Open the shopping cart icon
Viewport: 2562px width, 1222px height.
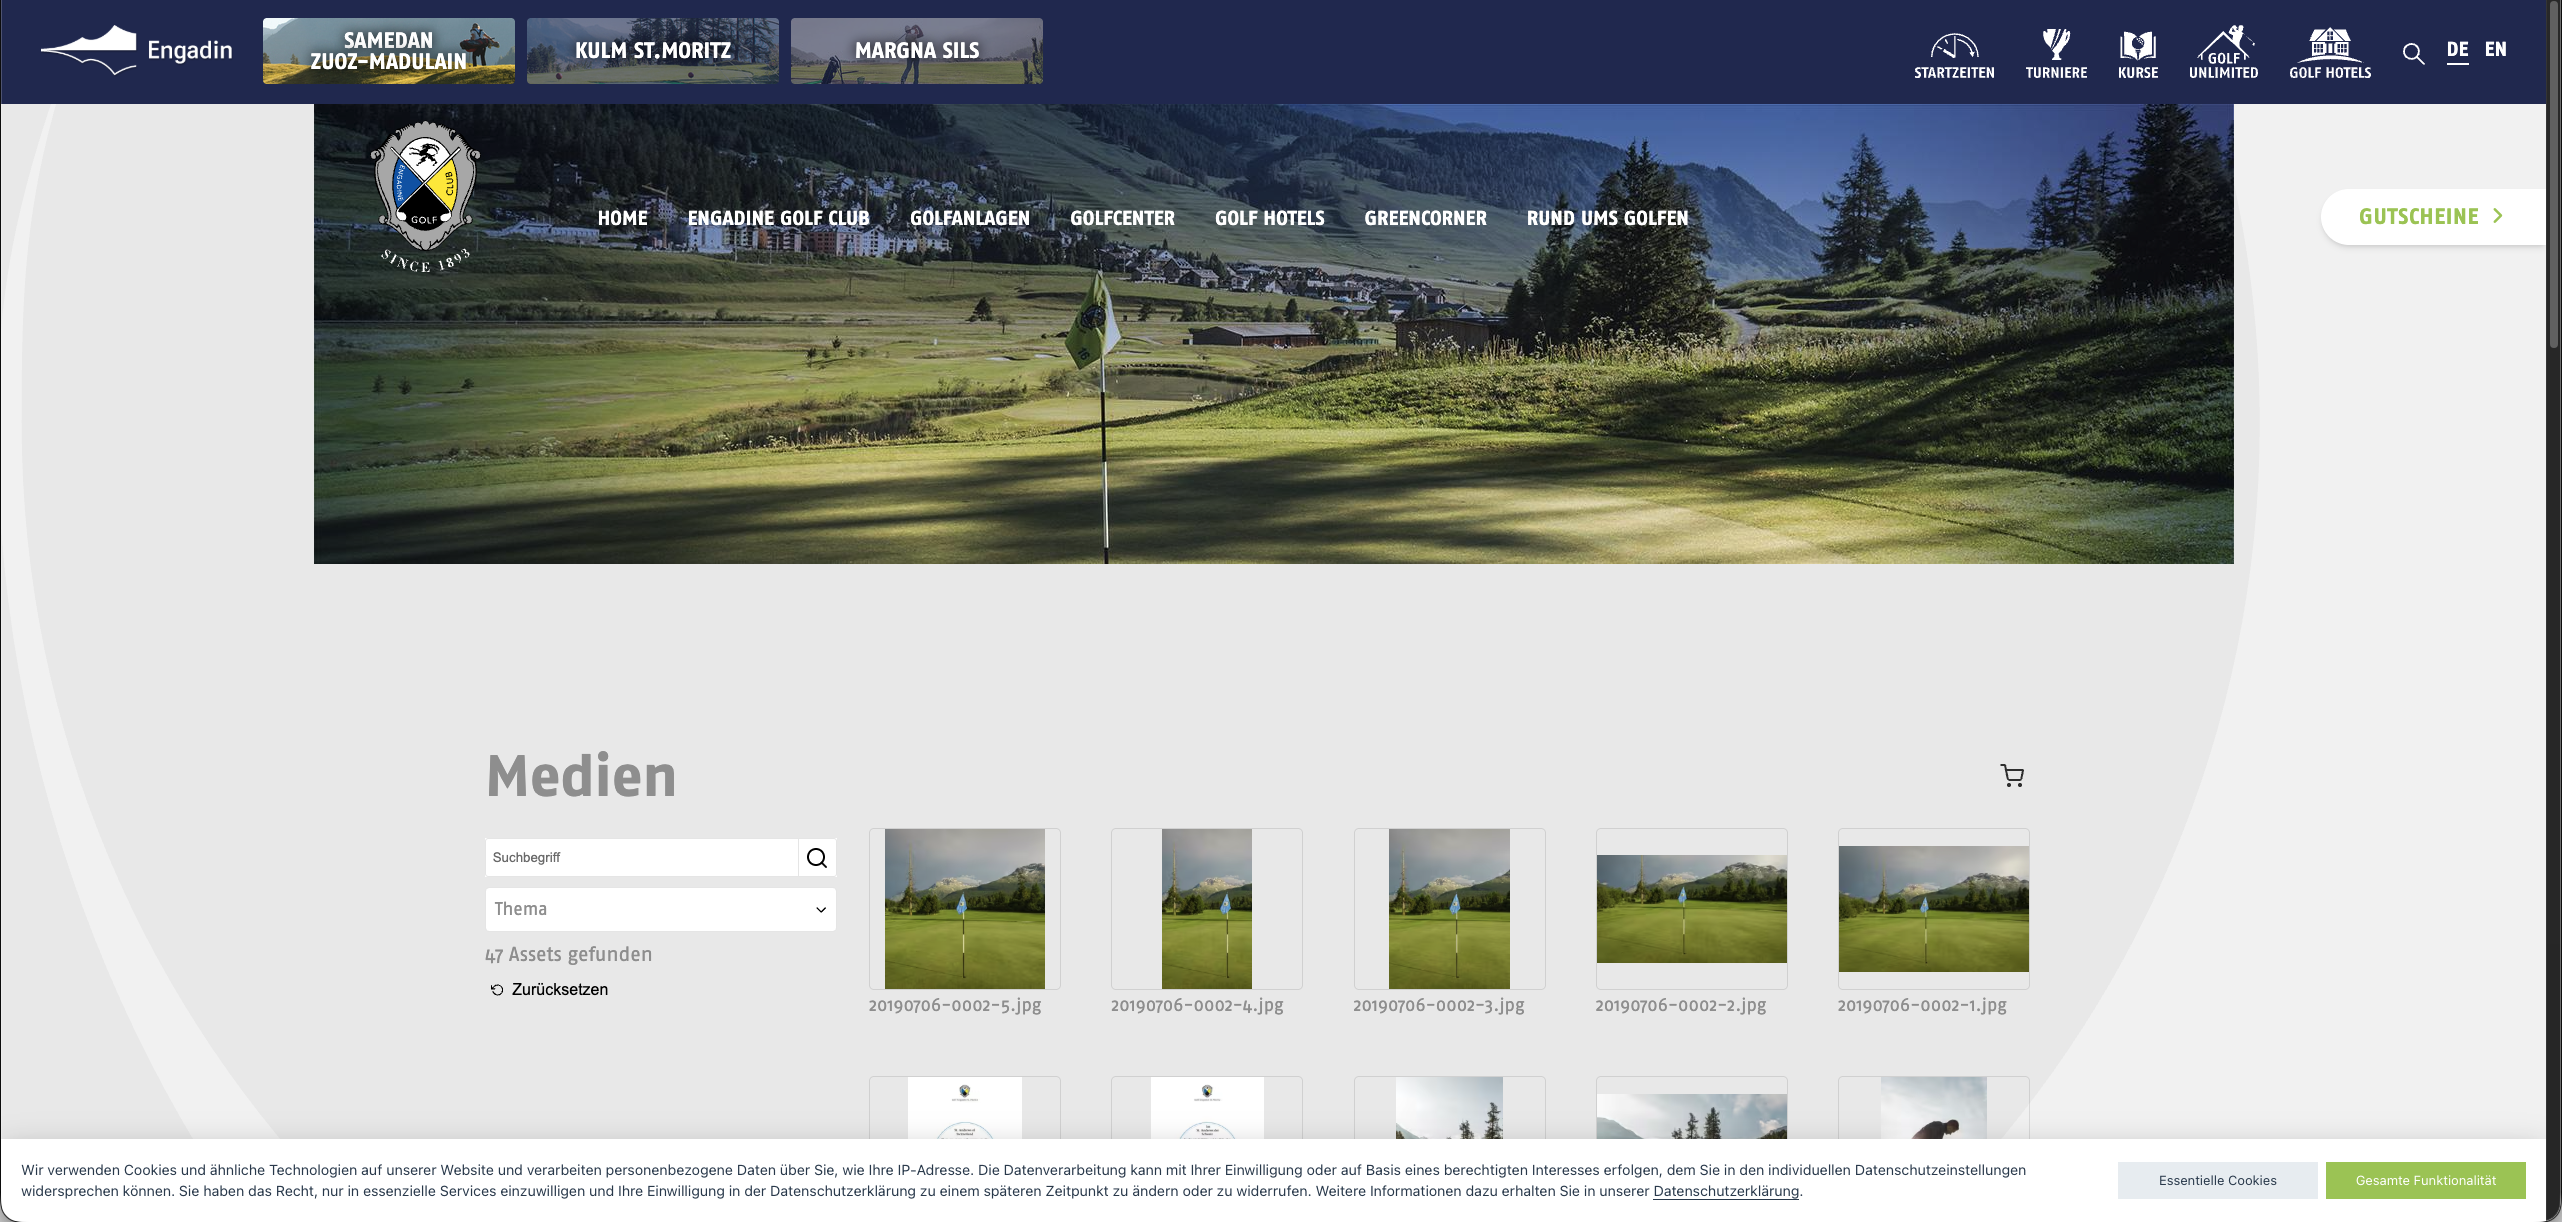pos(2012,776)
